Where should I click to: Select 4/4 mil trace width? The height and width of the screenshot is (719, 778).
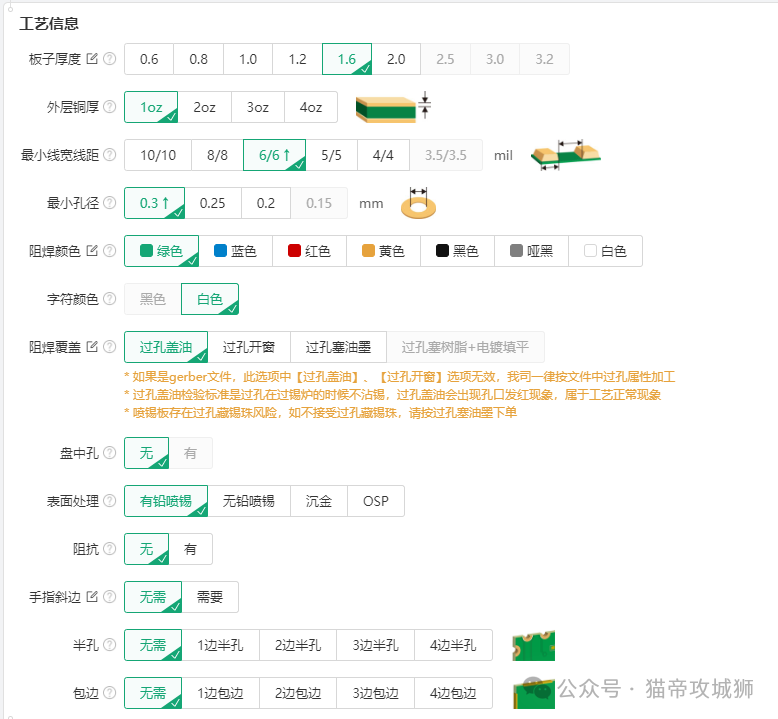pyautogui.click(x=383, y=155)
